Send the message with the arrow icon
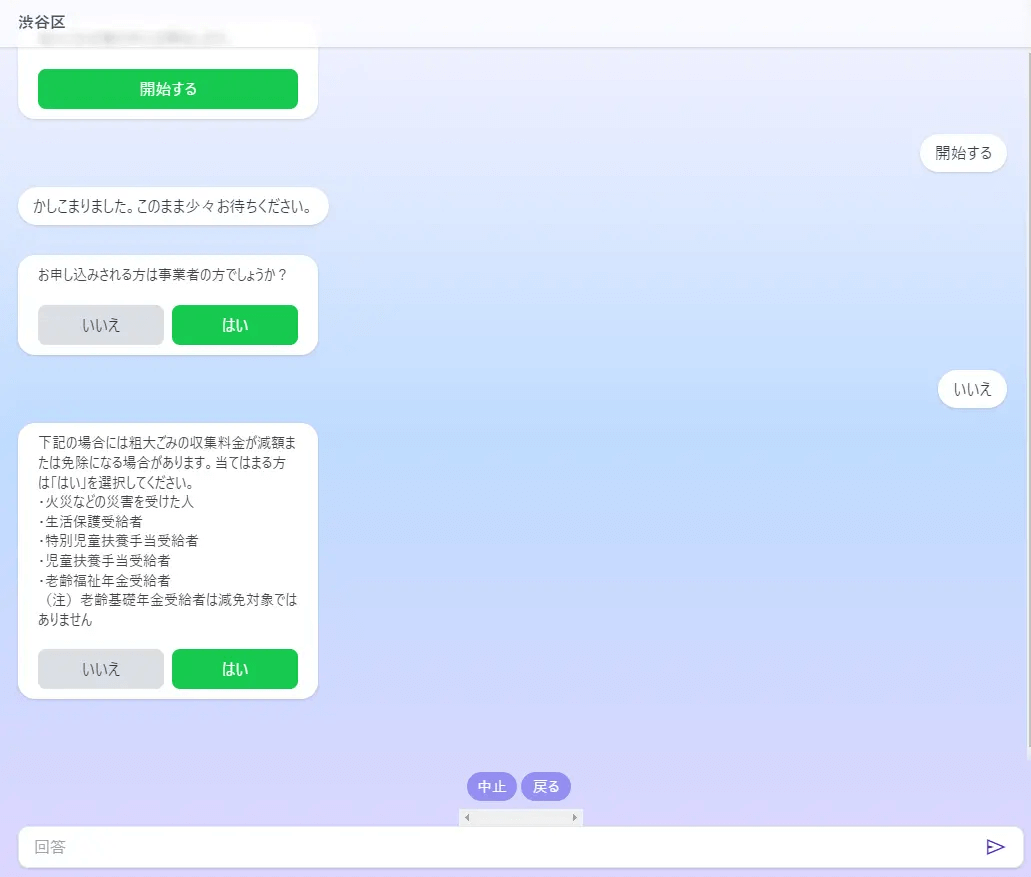Image resolution: width=1031 pixels, height=877 pixels. 995,847
